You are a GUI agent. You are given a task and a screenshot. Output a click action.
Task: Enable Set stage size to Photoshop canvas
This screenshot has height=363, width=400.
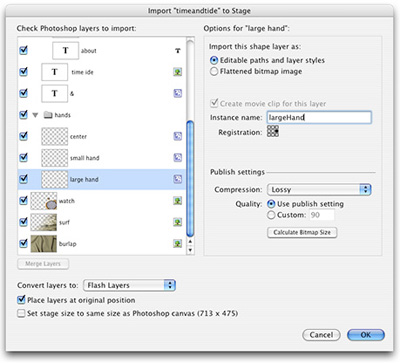click(x=21, y=313)
